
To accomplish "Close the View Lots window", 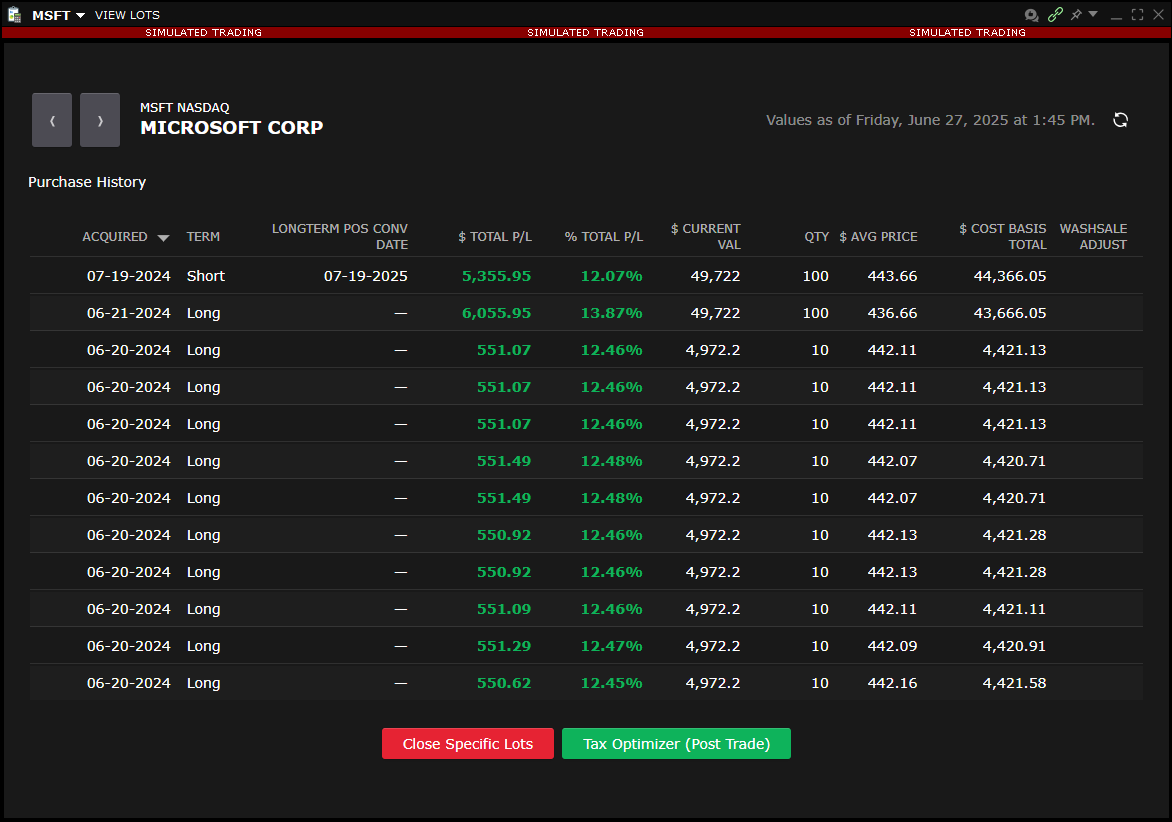I will click(x=1159, y=15).
